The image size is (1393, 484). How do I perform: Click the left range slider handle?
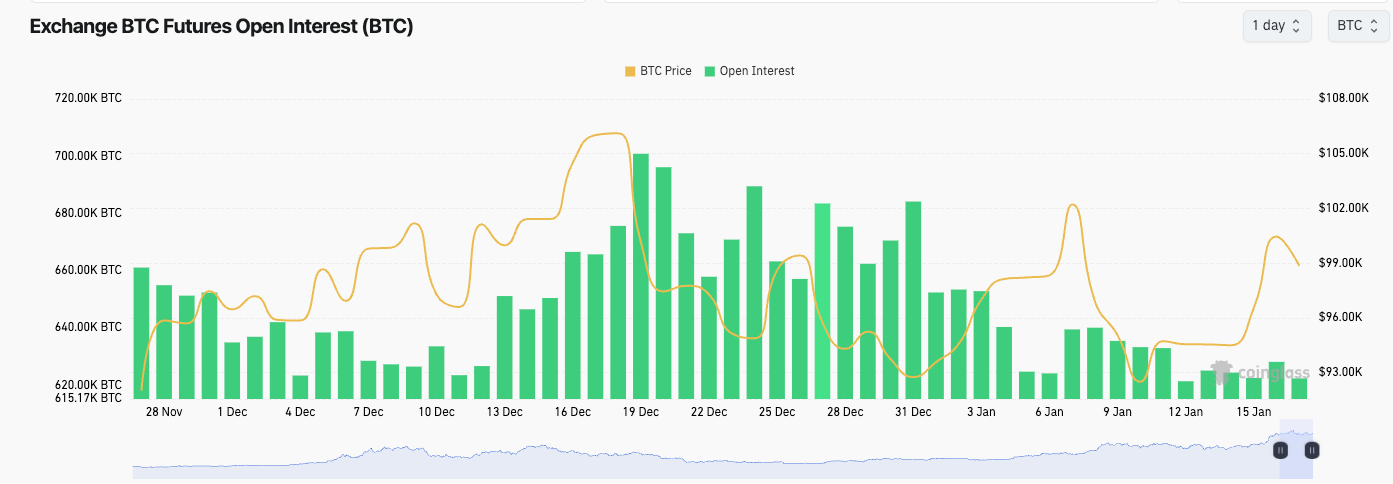pyautogui.click(x=1280, y=450)
